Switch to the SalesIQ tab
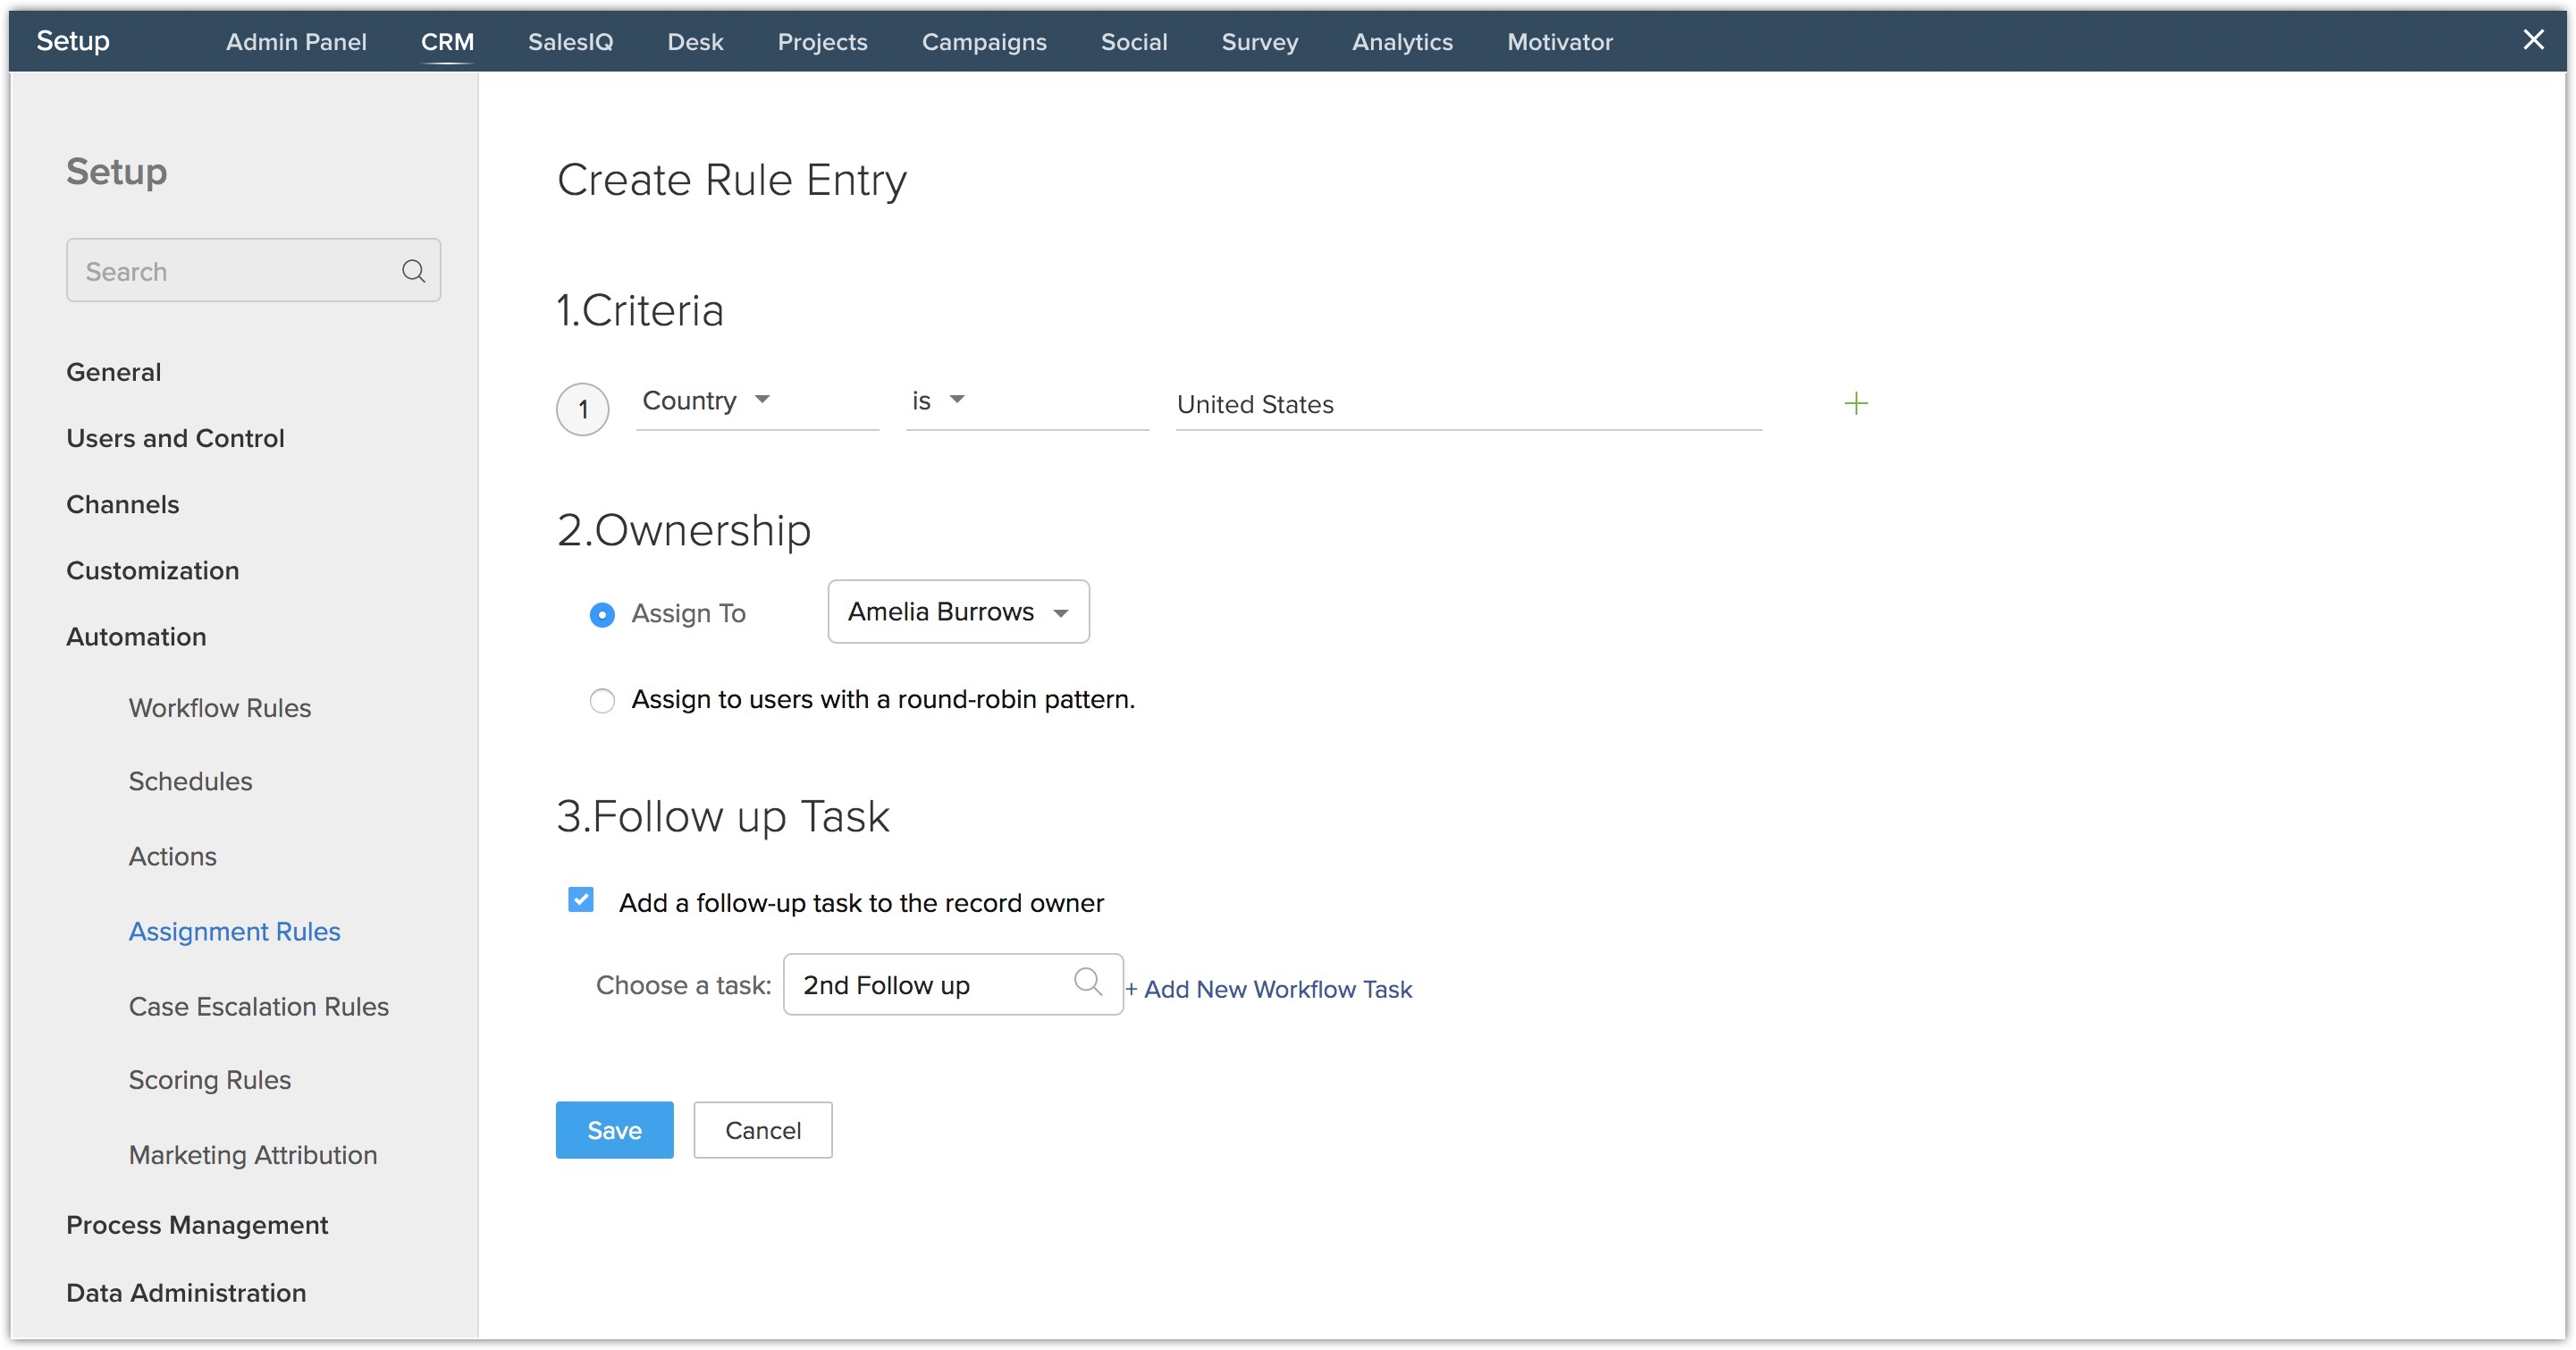The width and height of the screenshot is (2576, 1350). (570, 42)
